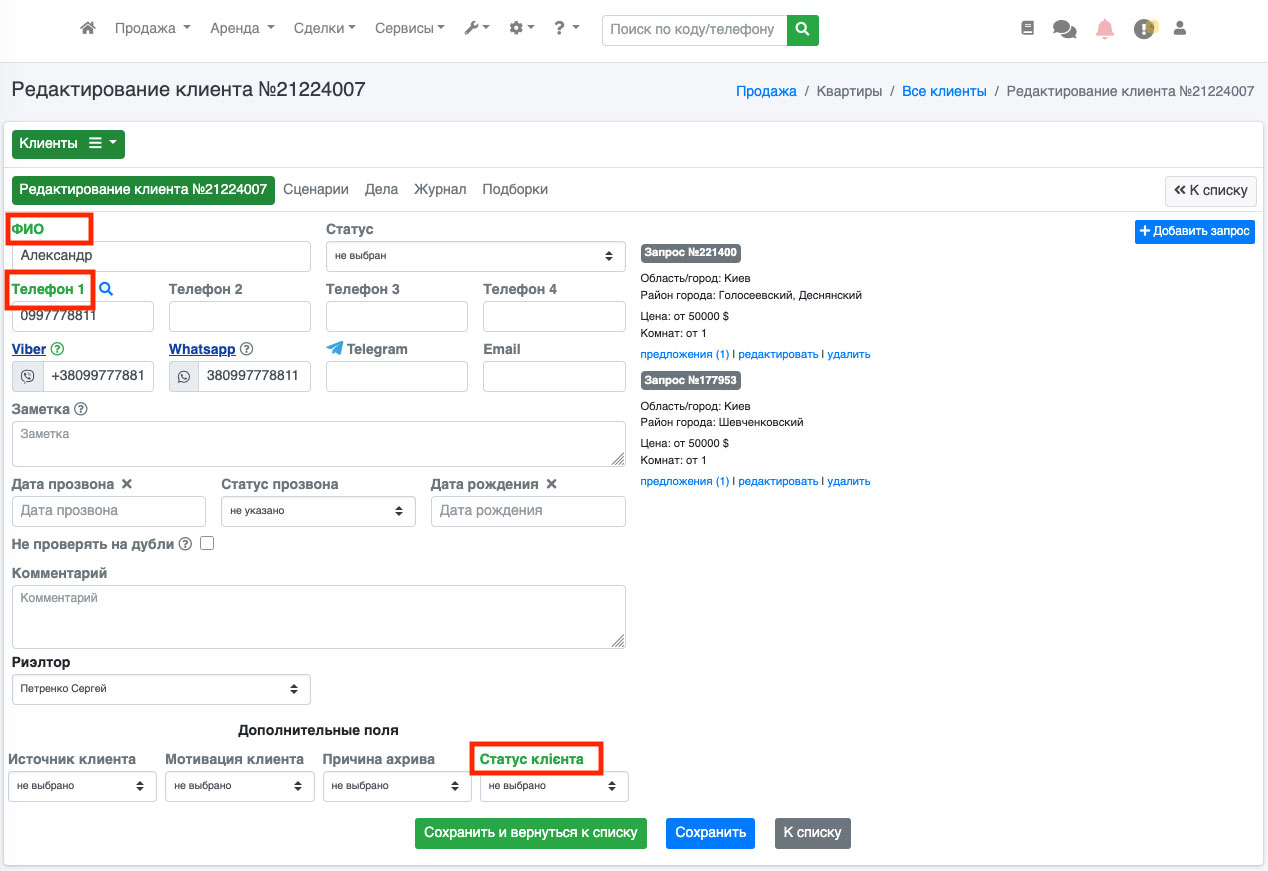This screenshot has height=871, width=1268.
Task: Click the home icon in navbar
Action: [88, 29]
